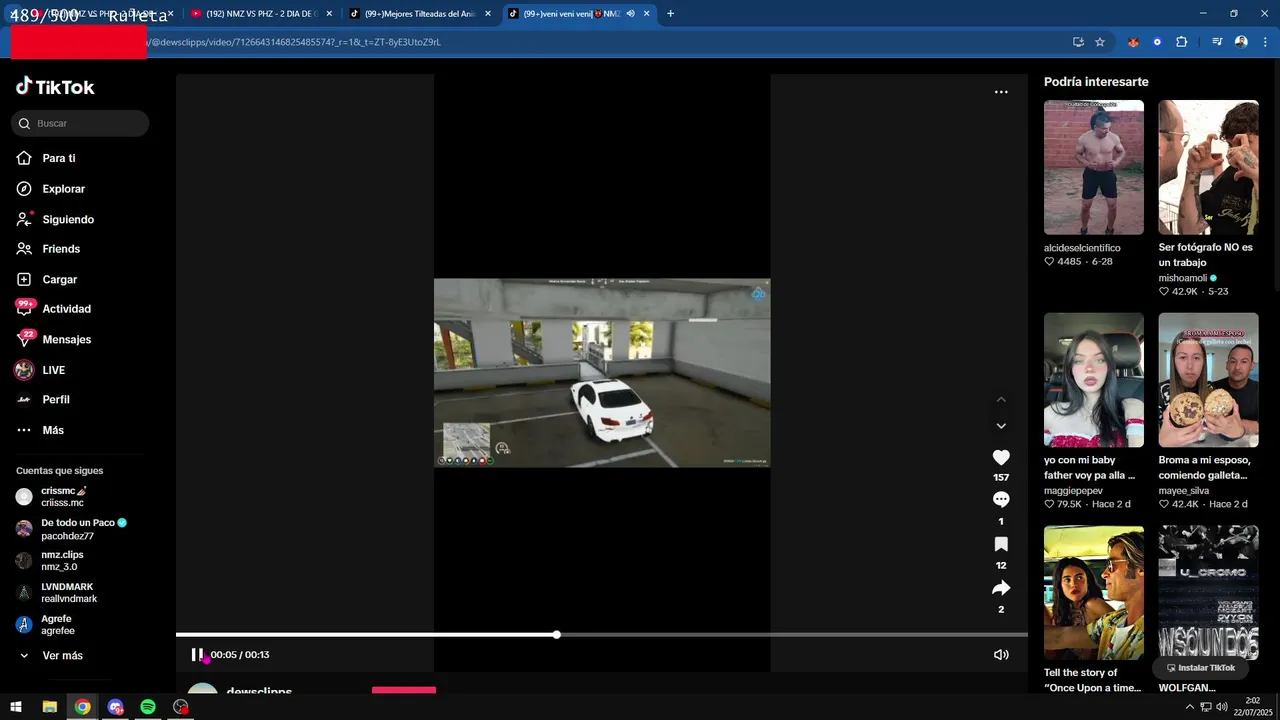The height and width of the screenshot is (720, 1280).
Task: Open the video options three-dot menu
Action: point(1001,92)
